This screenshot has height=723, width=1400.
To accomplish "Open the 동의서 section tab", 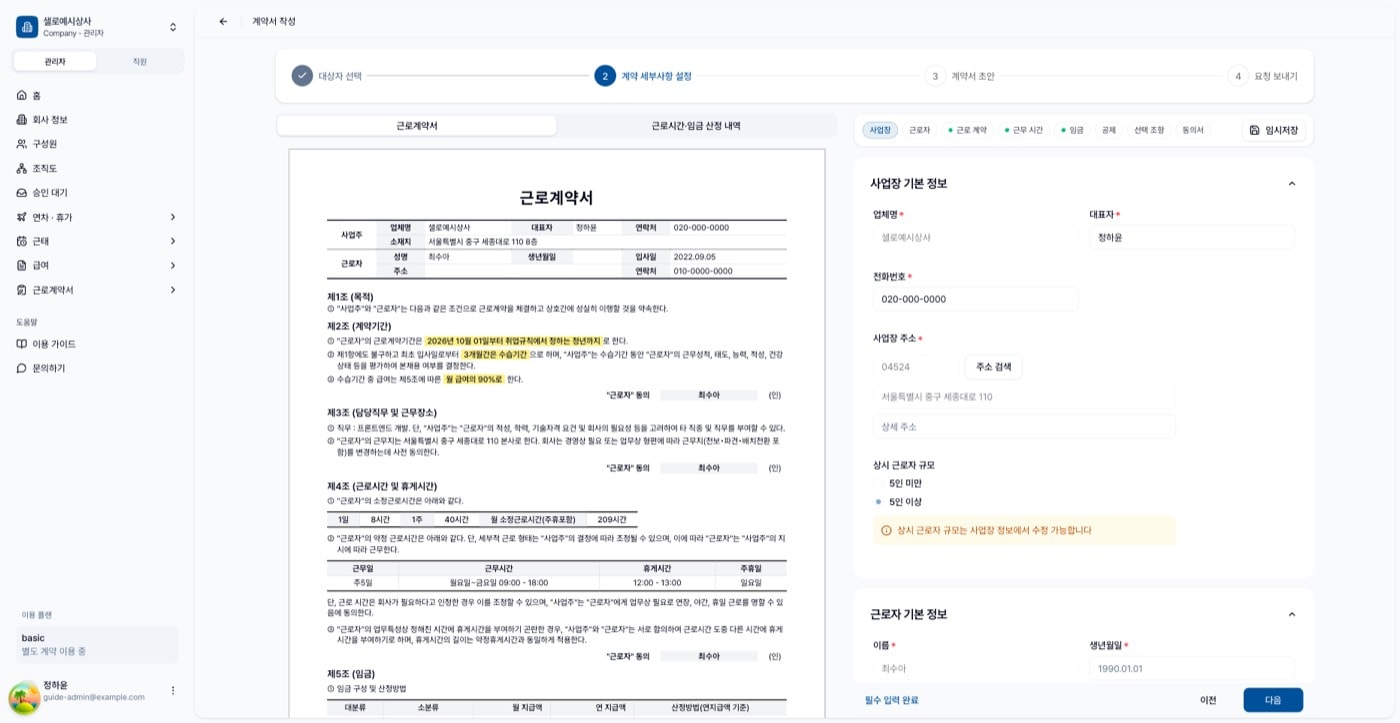I will point(1193,130).
